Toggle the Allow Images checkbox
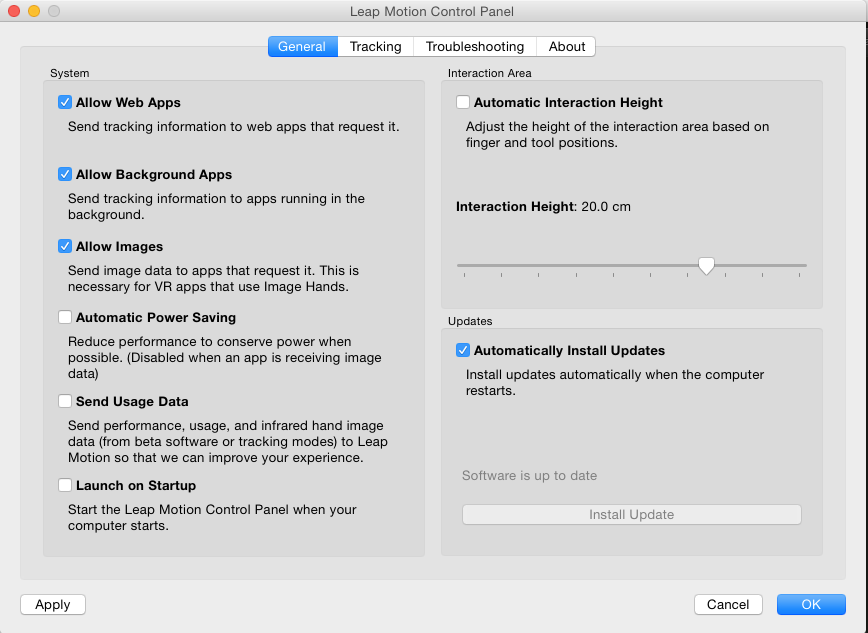The height and width of the screenshot is (633, 868). [x=65, y=246]
